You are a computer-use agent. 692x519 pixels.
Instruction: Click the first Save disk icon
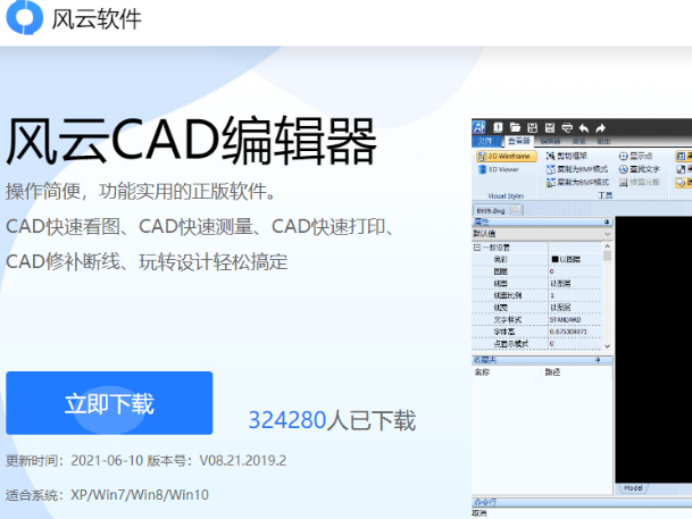point(532,128)
